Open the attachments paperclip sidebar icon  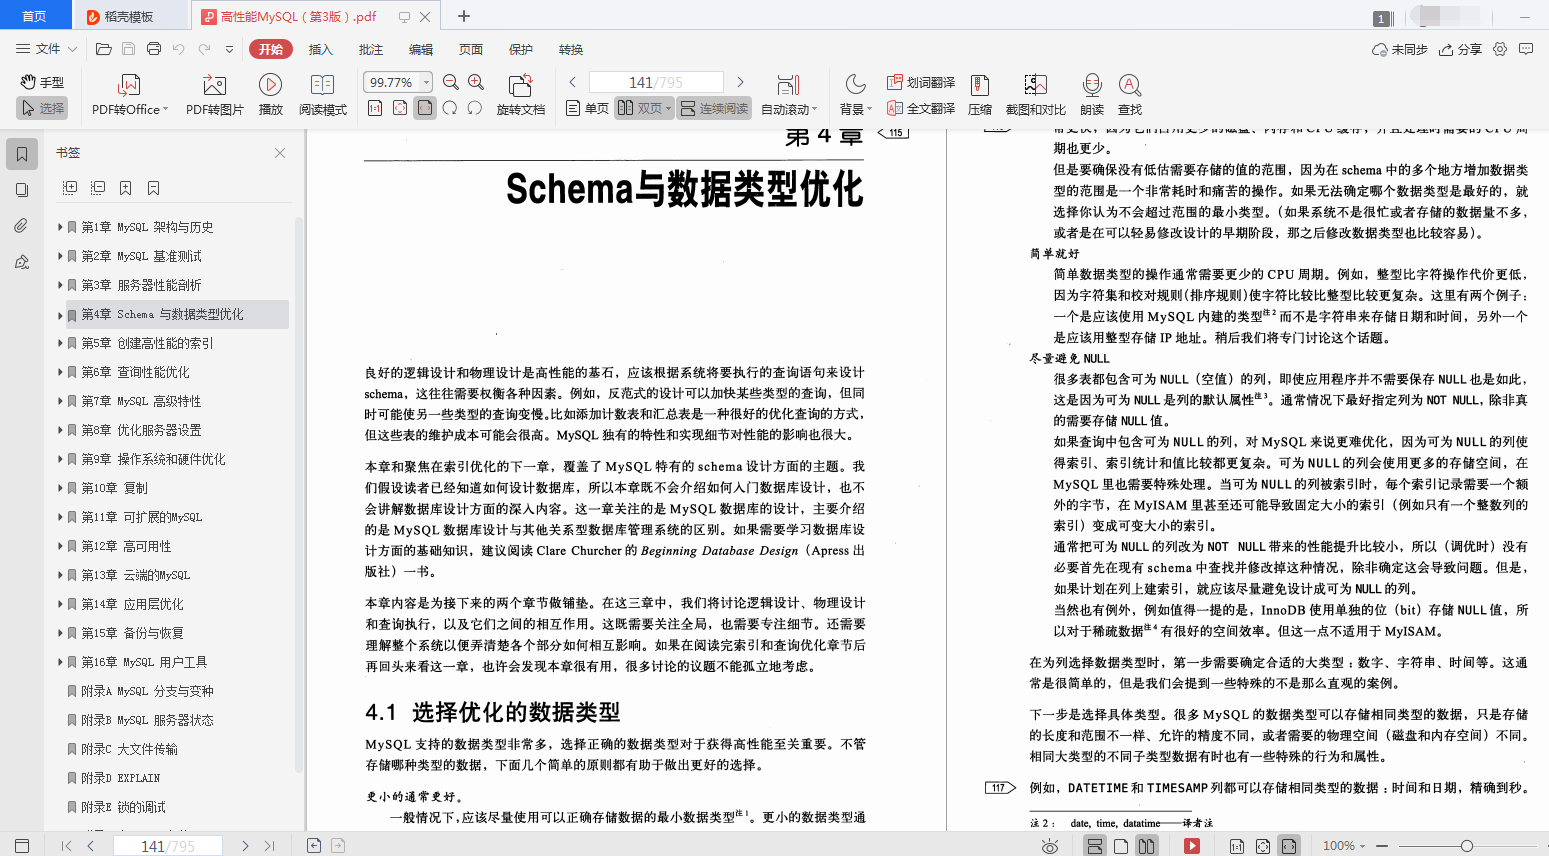(22, 226)
